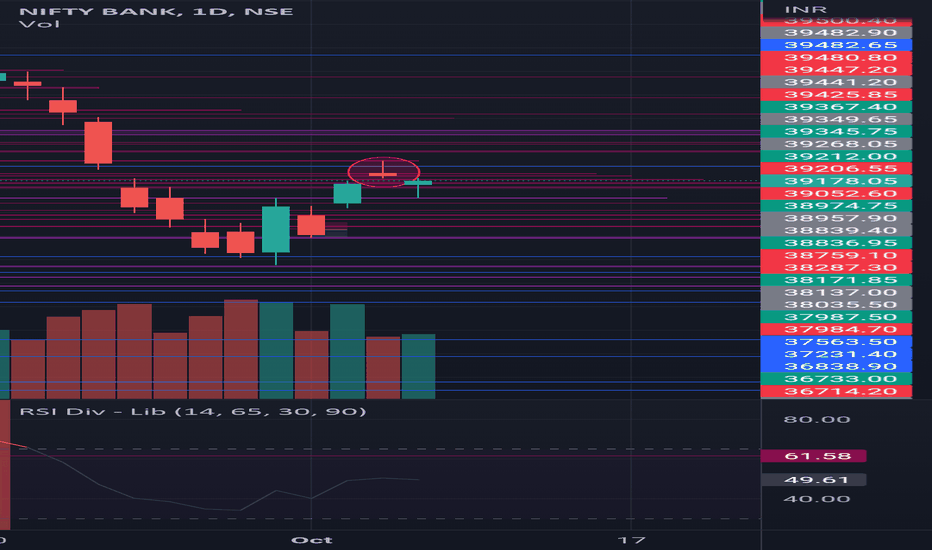Select the 39212.00 price label

point(836,156)
